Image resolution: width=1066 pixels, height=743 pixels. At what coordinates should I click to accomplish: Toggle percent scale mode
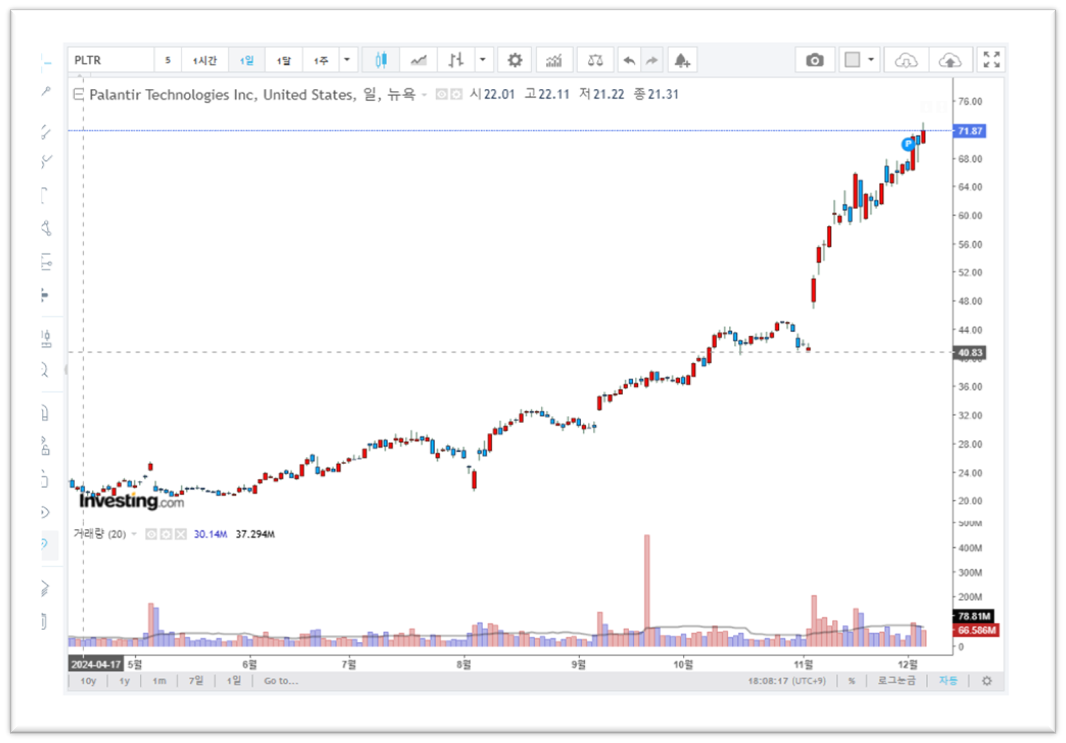[851, 680]
